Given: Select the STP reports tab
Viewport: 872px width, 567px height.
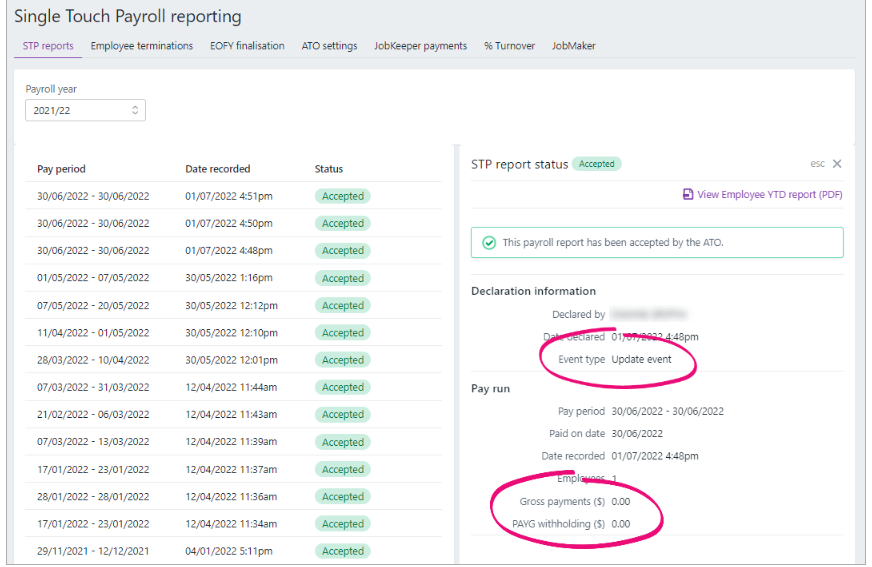Looking at the screenshot, I should coord(48,46).
